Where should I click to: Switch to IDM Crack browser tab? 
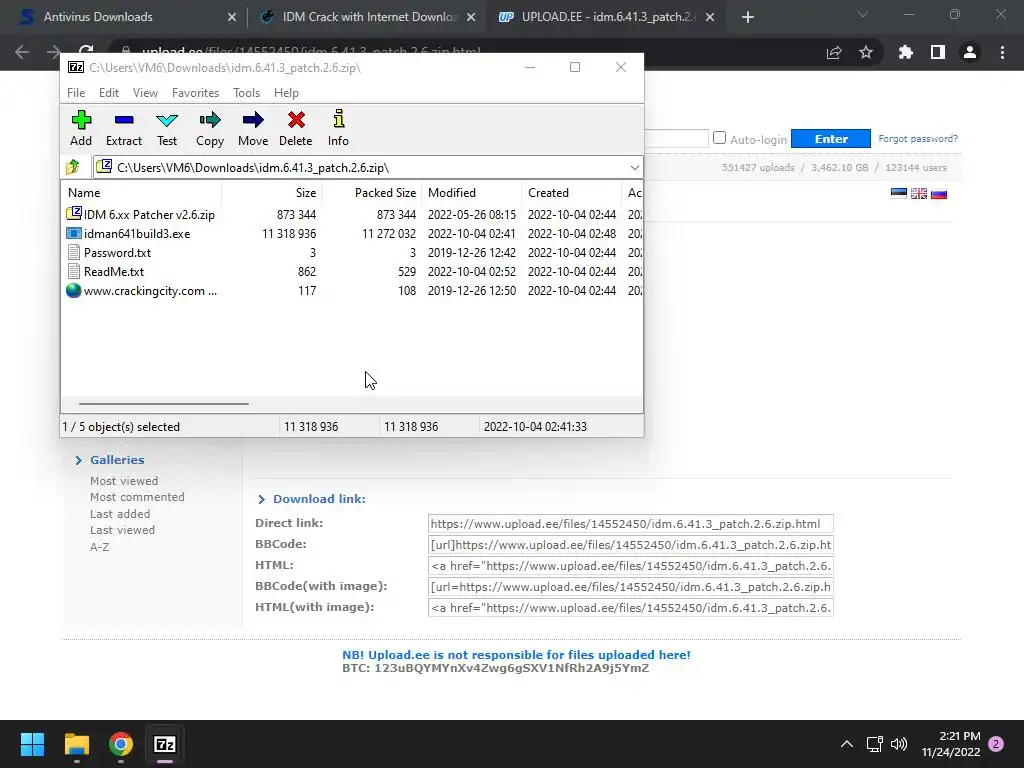pos(368,17)
